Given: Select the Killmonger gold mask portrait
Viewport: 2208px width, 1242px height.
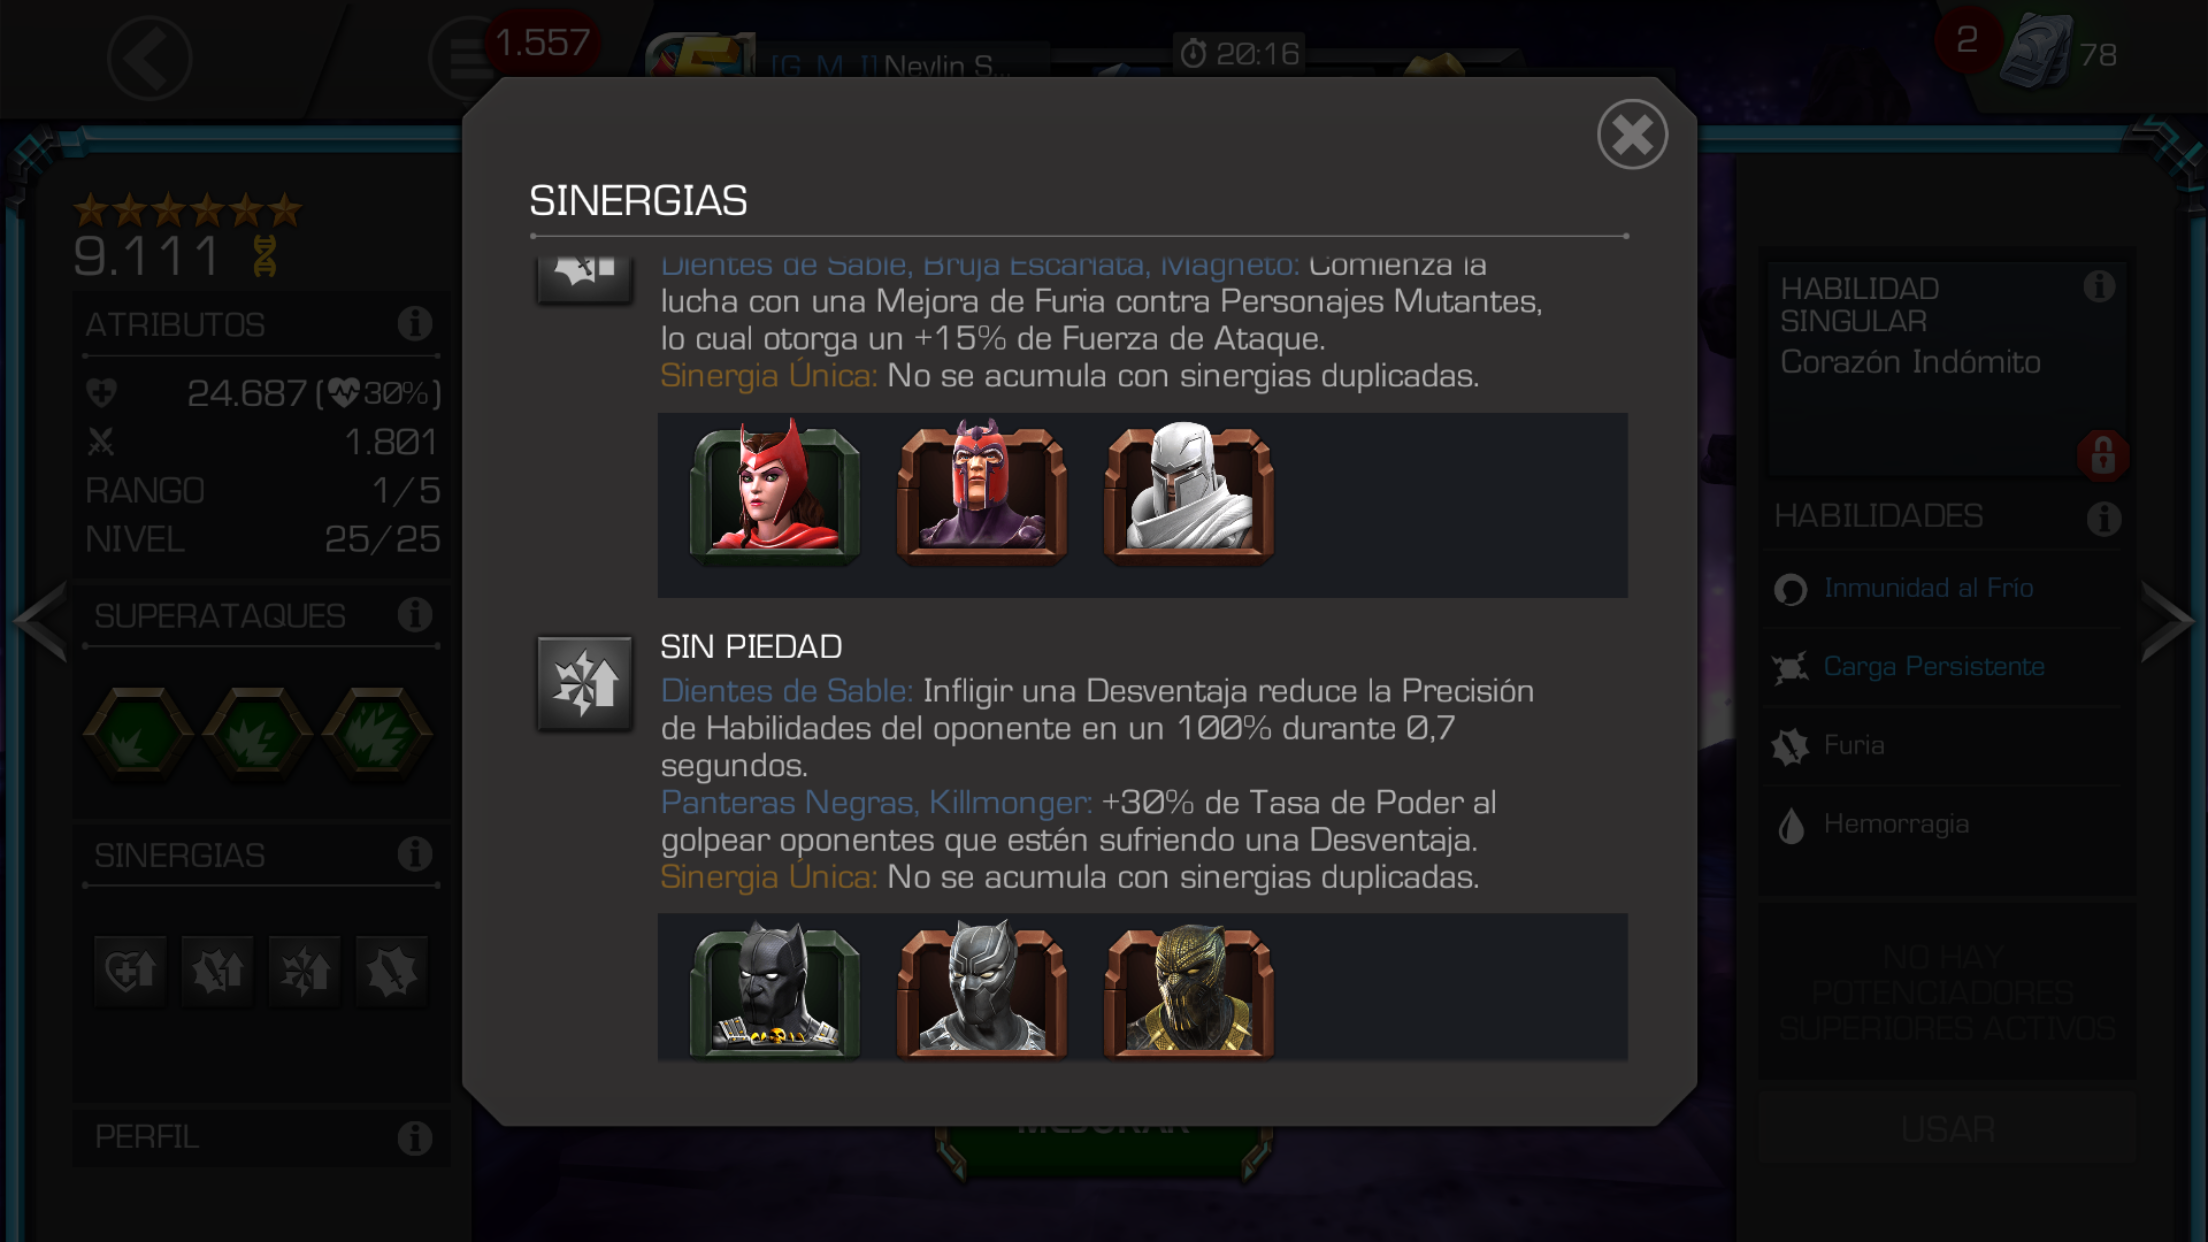Looking at the screenshot, I should click(1188, 989).
